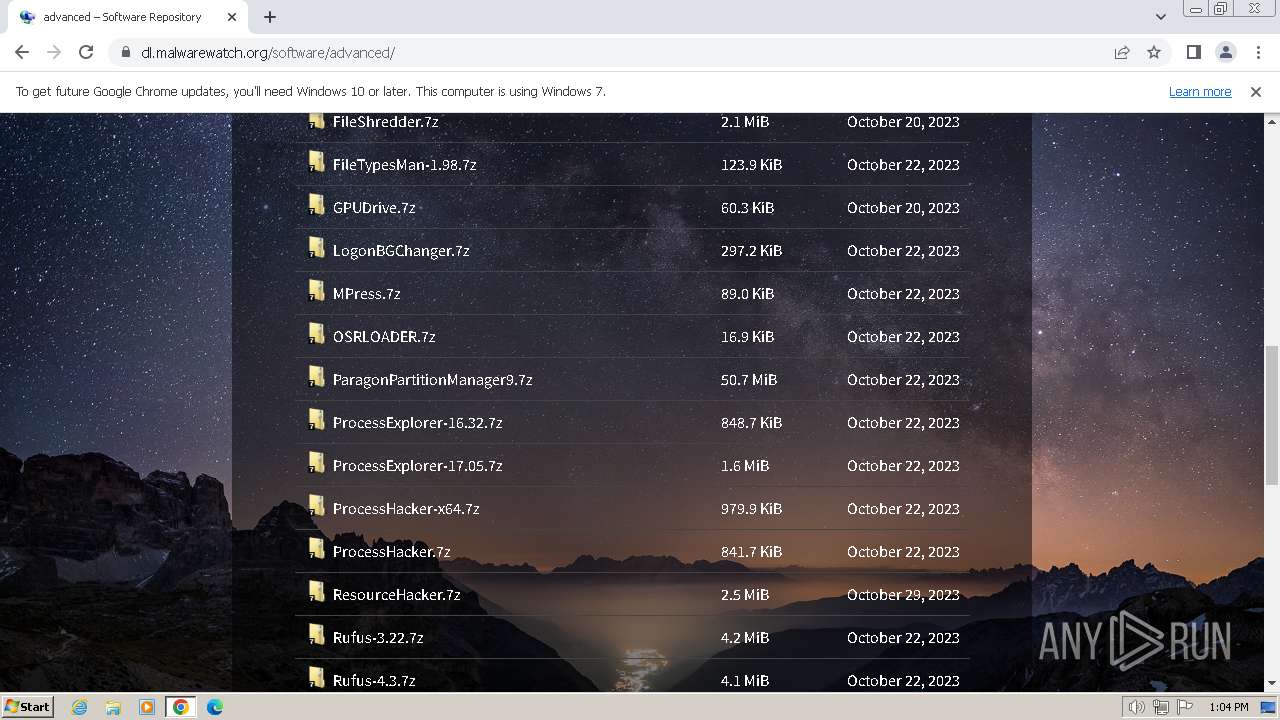Open the Chrome profile avatar
Image resolution: width=1280 pixels, height=720 pixels.
tap(1225, 52)
